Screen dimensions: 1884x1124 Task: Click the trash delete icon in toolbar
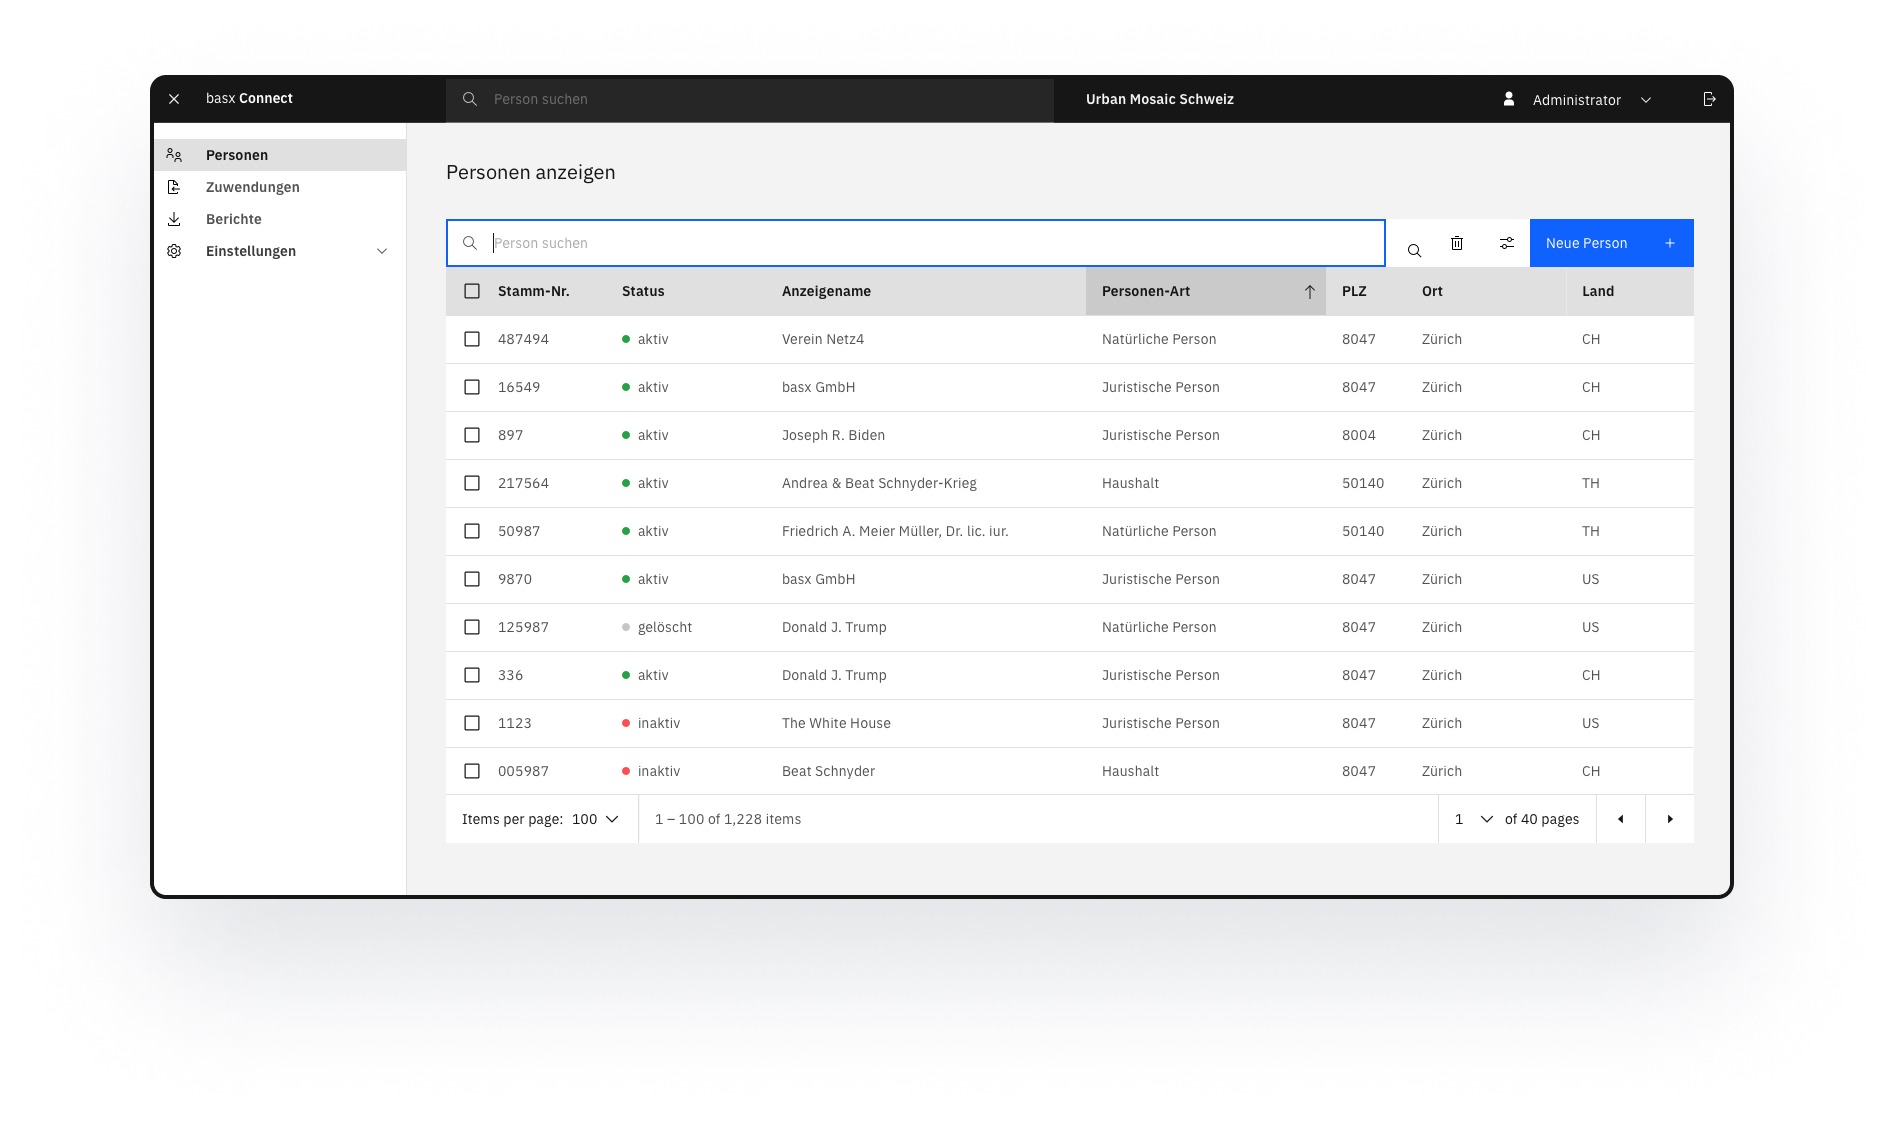(1457, 243)
